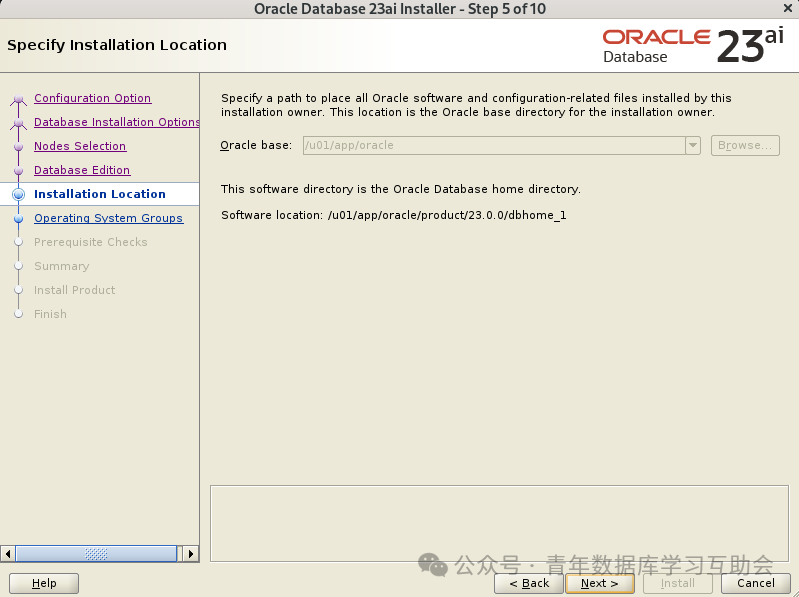The image size is (799, 597).
Task: Cancel the Oracle installation
Action: coord(756,583)
